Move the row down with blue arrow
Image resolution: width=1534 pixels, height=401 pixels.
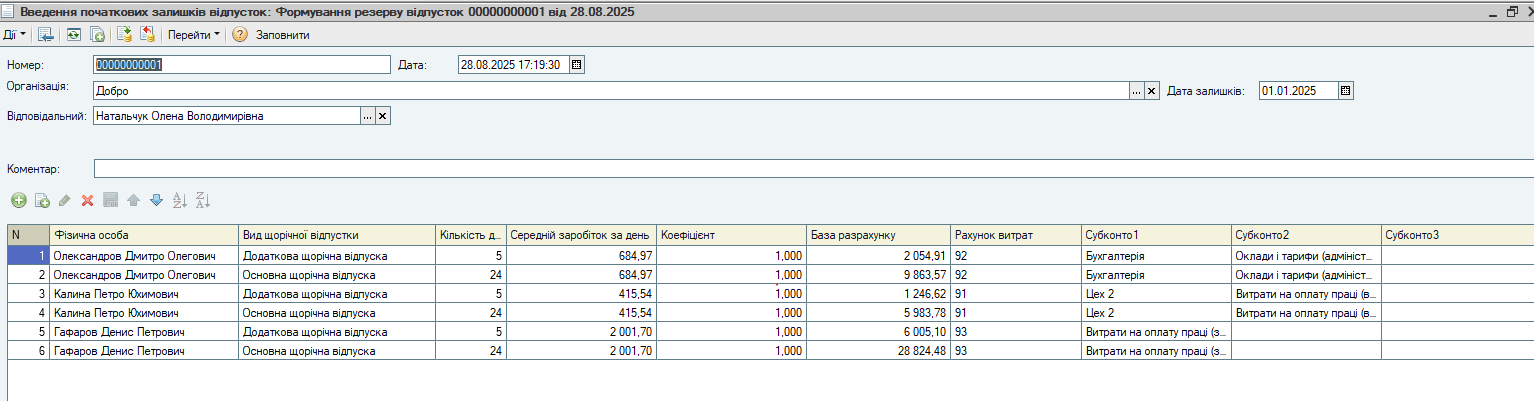pos(156,201)
